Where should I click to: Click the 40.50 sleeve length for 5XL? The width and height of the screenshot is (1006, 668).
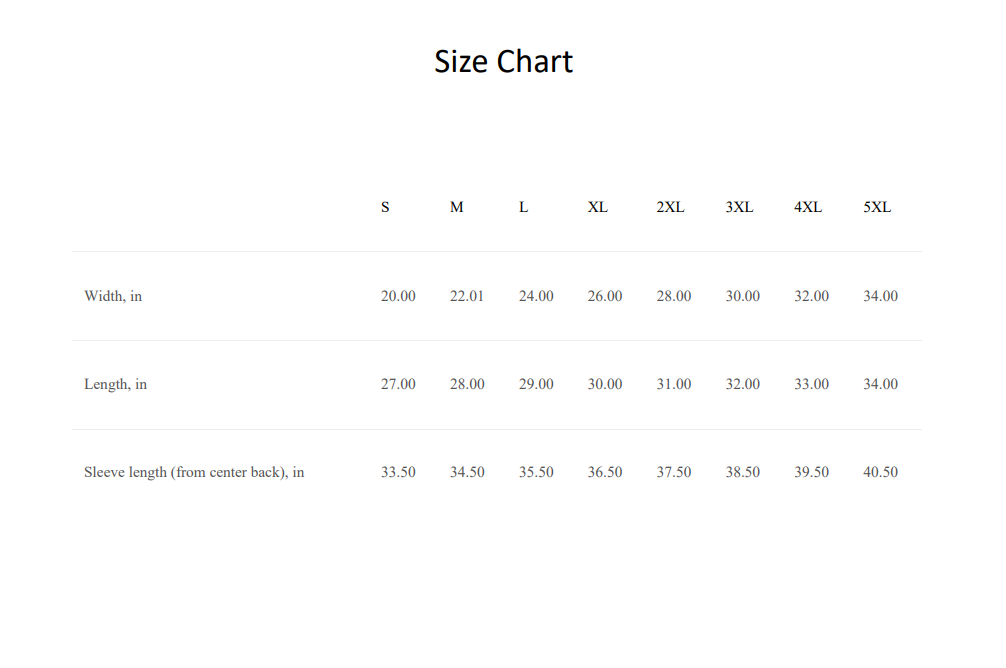[x=880, y=472]
